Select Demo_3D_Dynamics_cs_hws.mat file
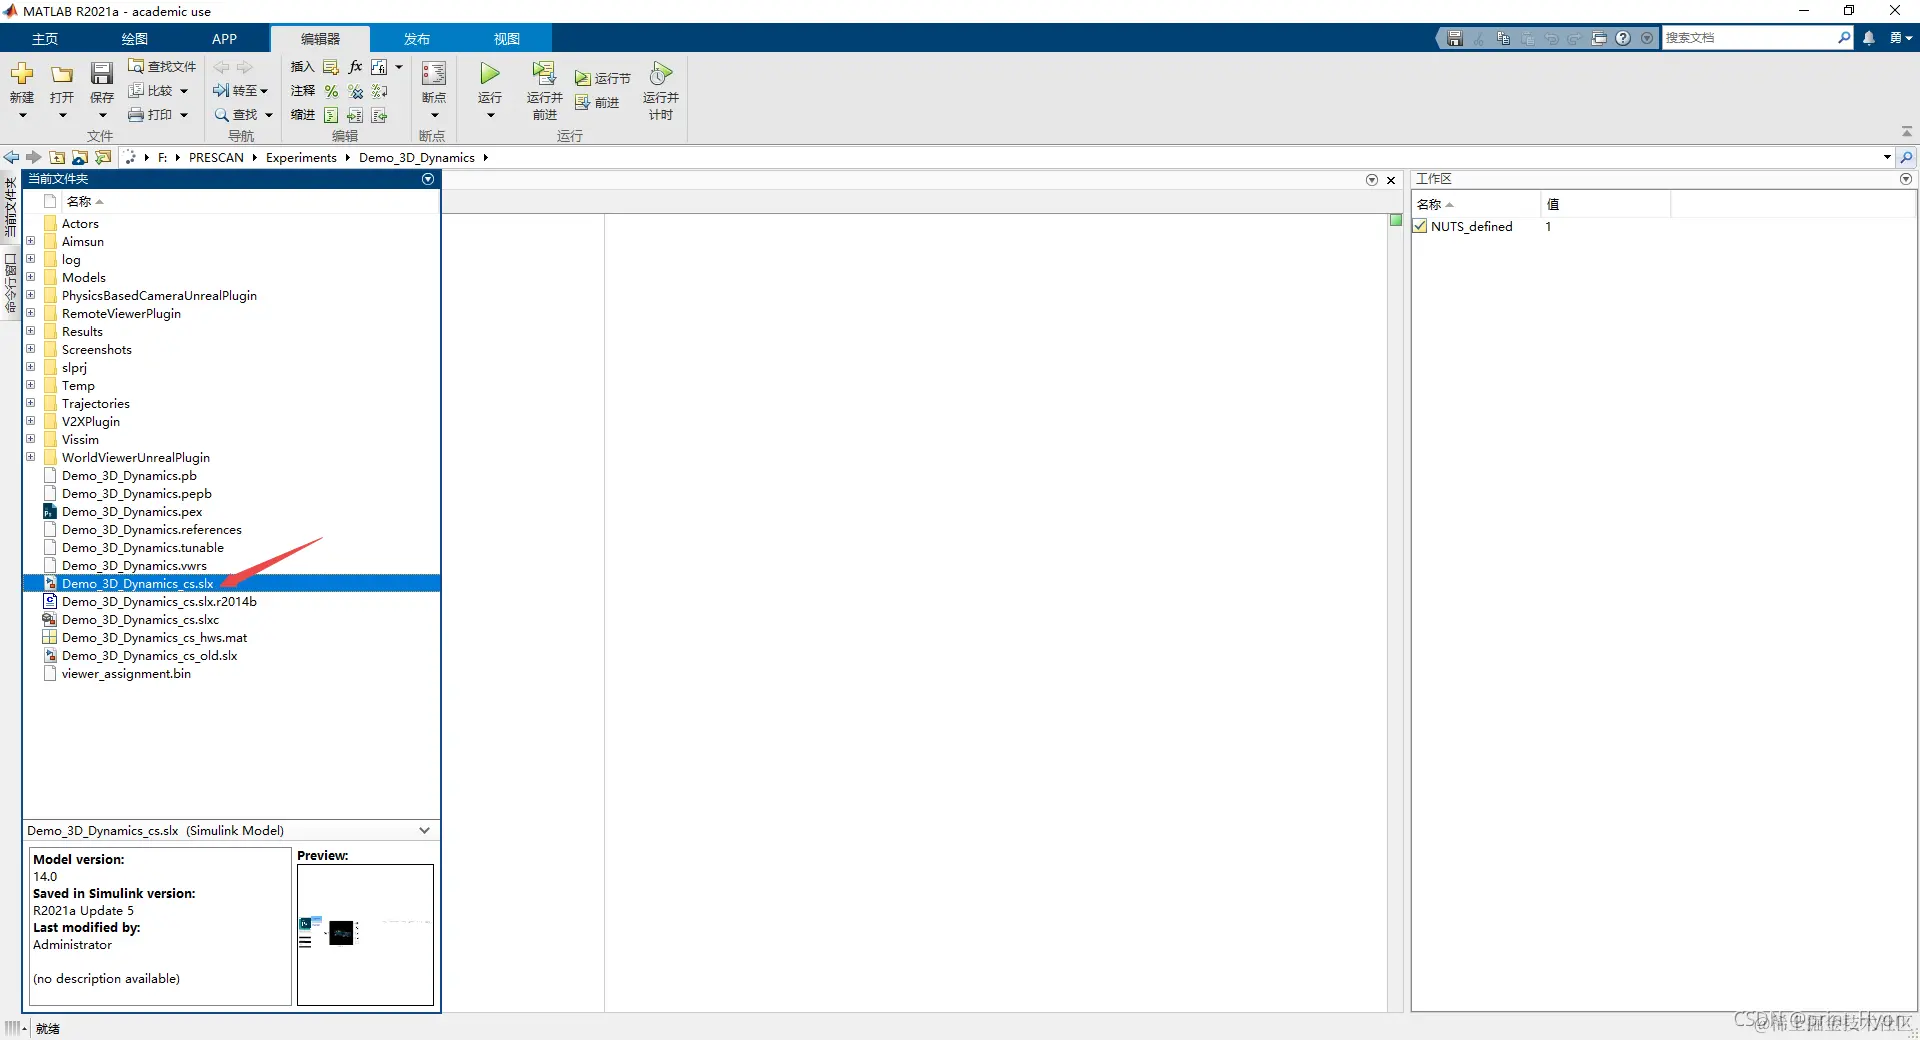Viewport: 1920px width, 1040px height. click(231, 637)
